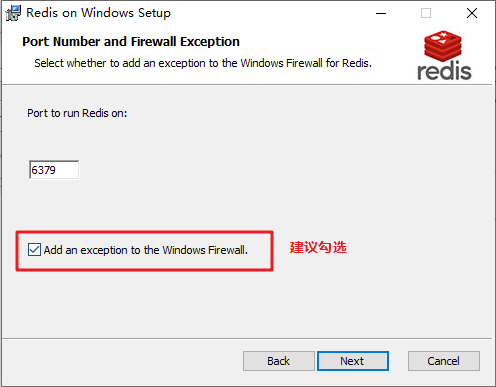Click the red outline around the firewall option
496x387 pixels.
144,232
